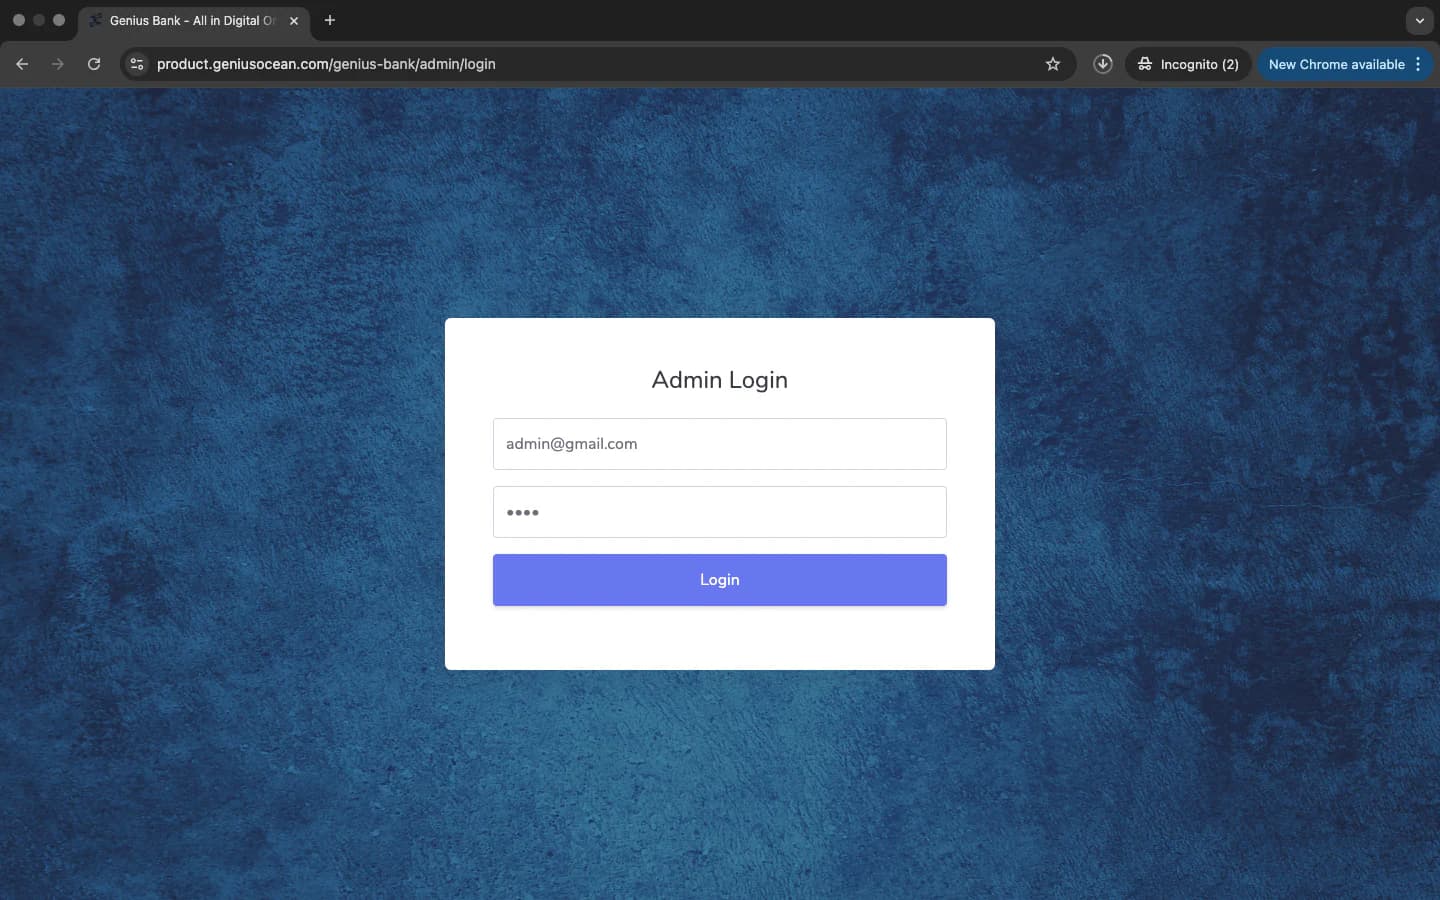Click the browser forward arrow
Viewport: 1440px width, 900px height.
click(58, 64)
